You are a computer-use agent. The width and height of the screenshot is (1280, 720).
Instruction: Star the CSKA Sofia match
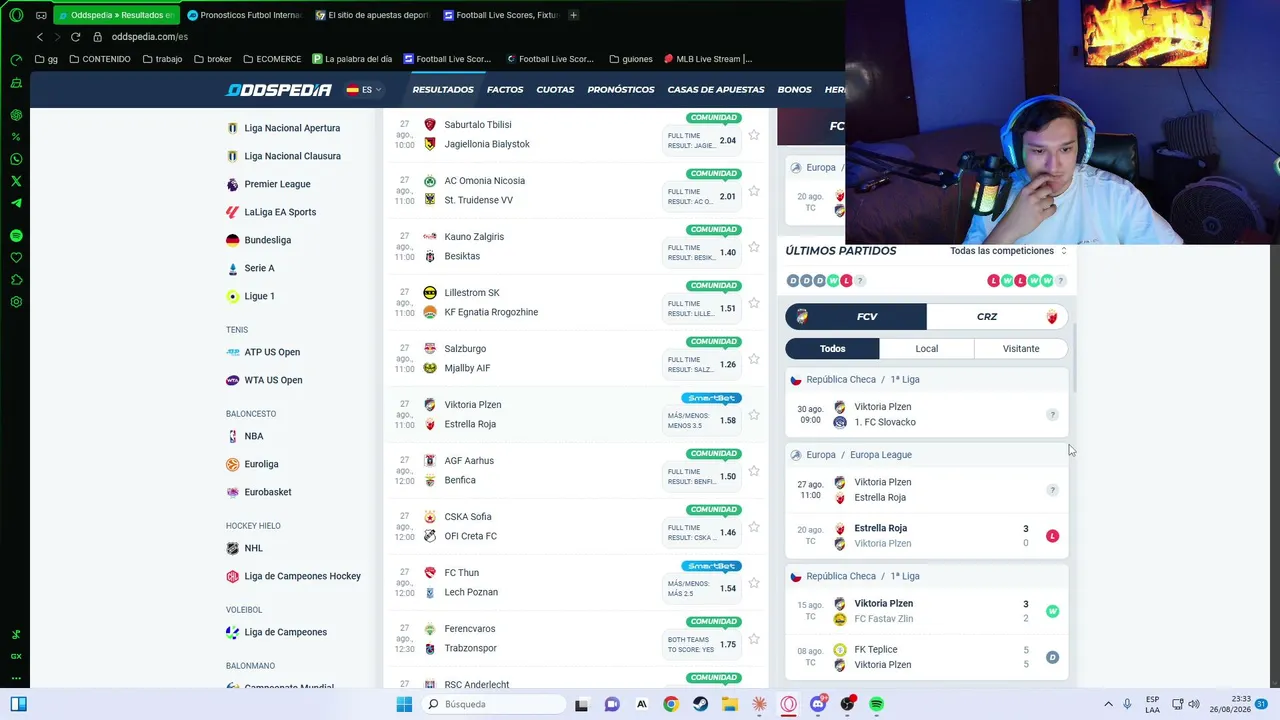[754, 527]
